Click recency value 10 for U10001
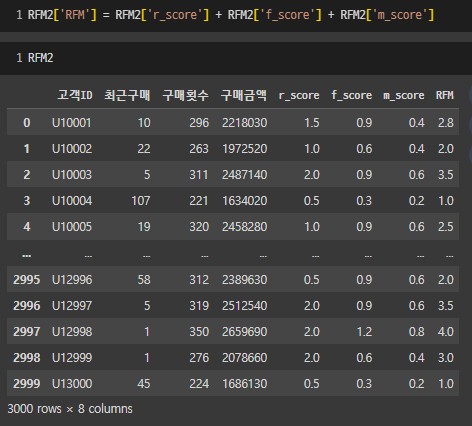The width and height of the screenshot is (472, 426). pyautogui.click(x=144, y=123)
